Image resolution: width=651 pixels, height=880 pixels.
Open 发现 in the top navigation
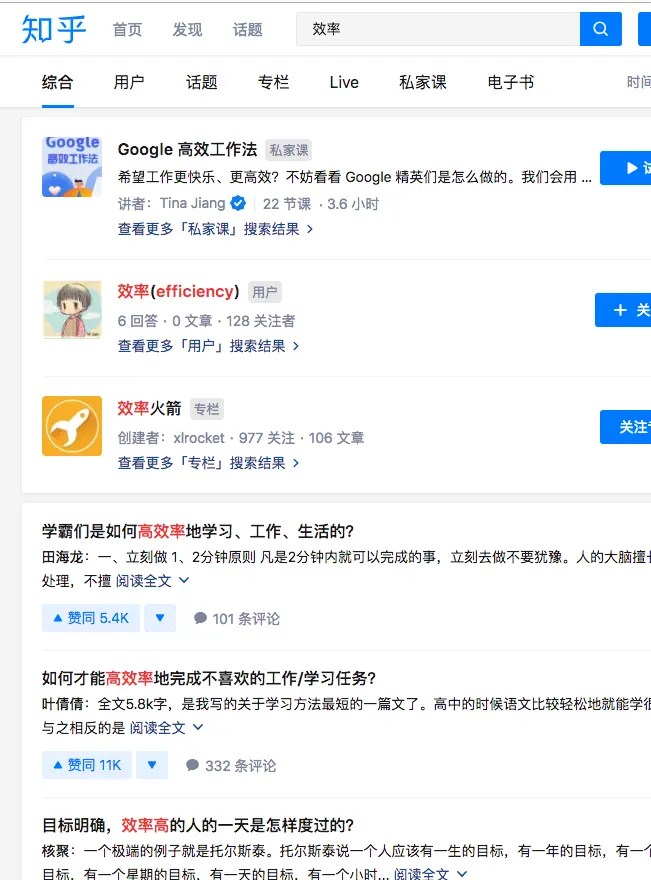[x=187, y=29]
